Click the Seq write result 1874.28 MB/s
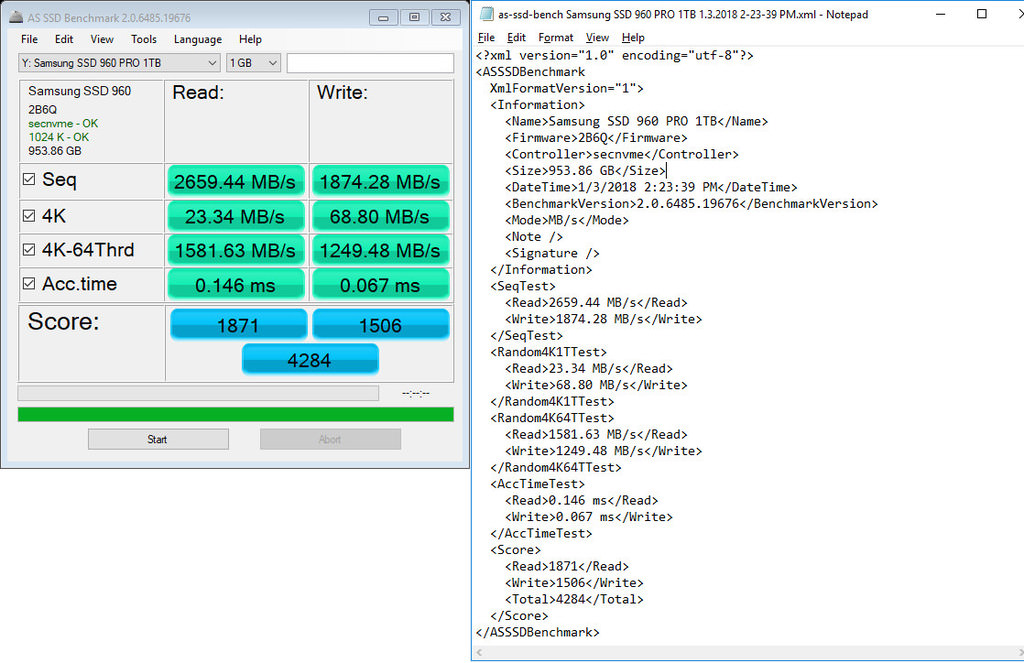1024x663 pixels. point(380,181)
